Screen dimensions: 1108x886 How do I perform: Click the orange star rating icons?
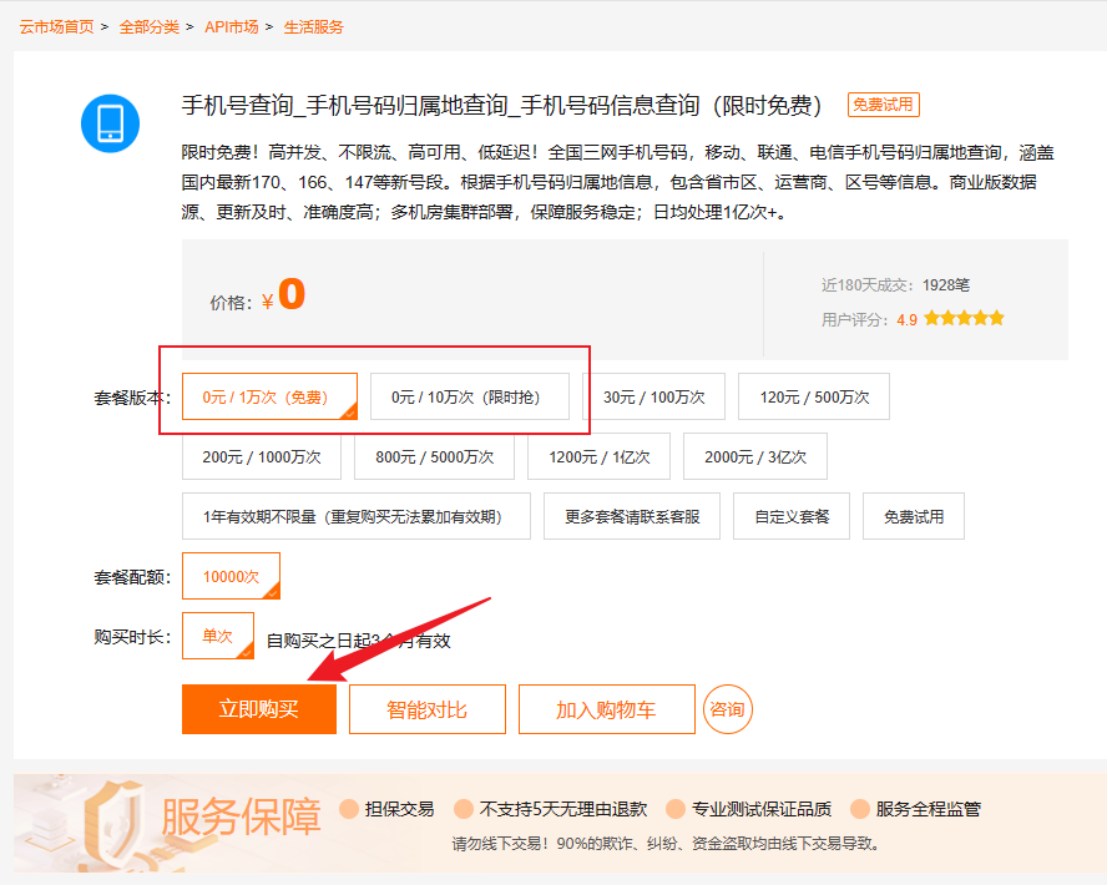click(x=964, y=319)
